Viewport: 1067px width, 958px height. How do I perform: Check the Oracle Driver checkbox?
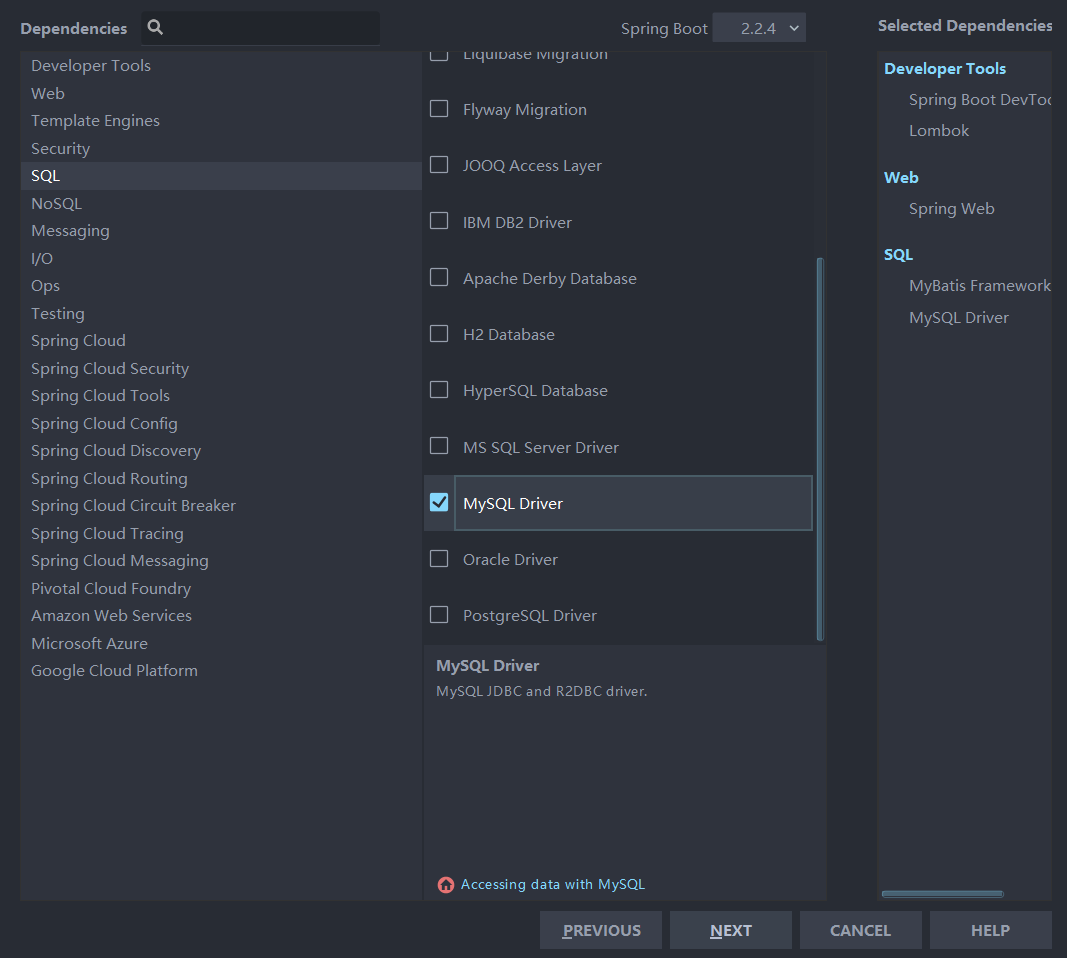pos(439,559)
